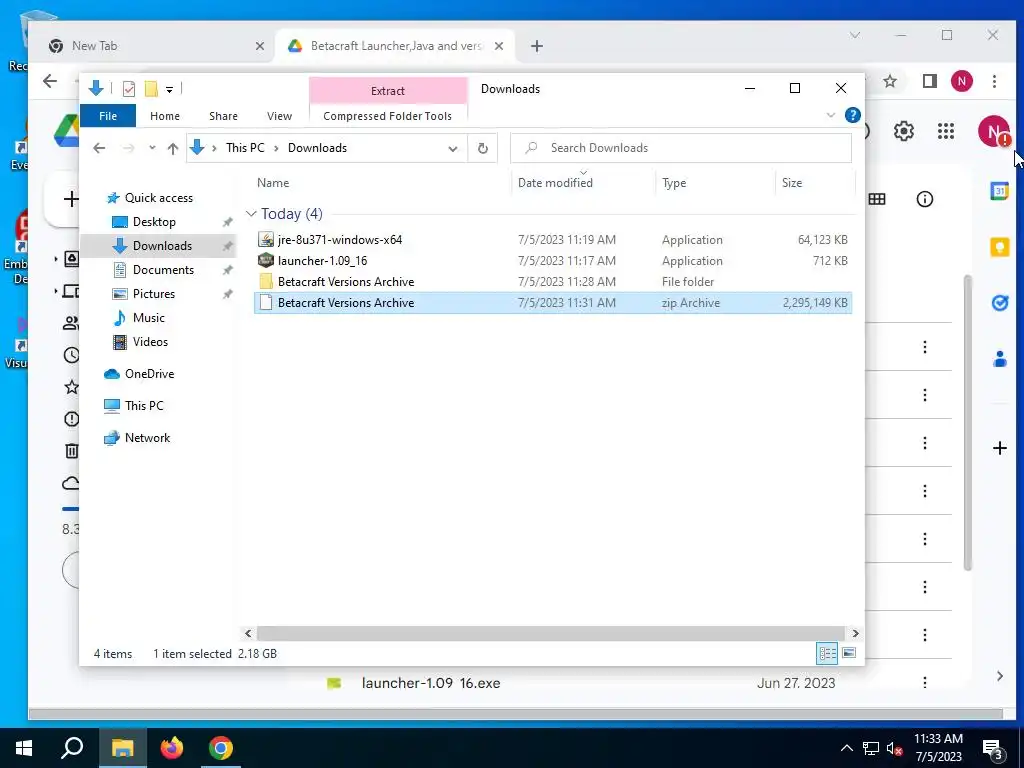Open Google Tasks side panel icon

pos(1000,303)
